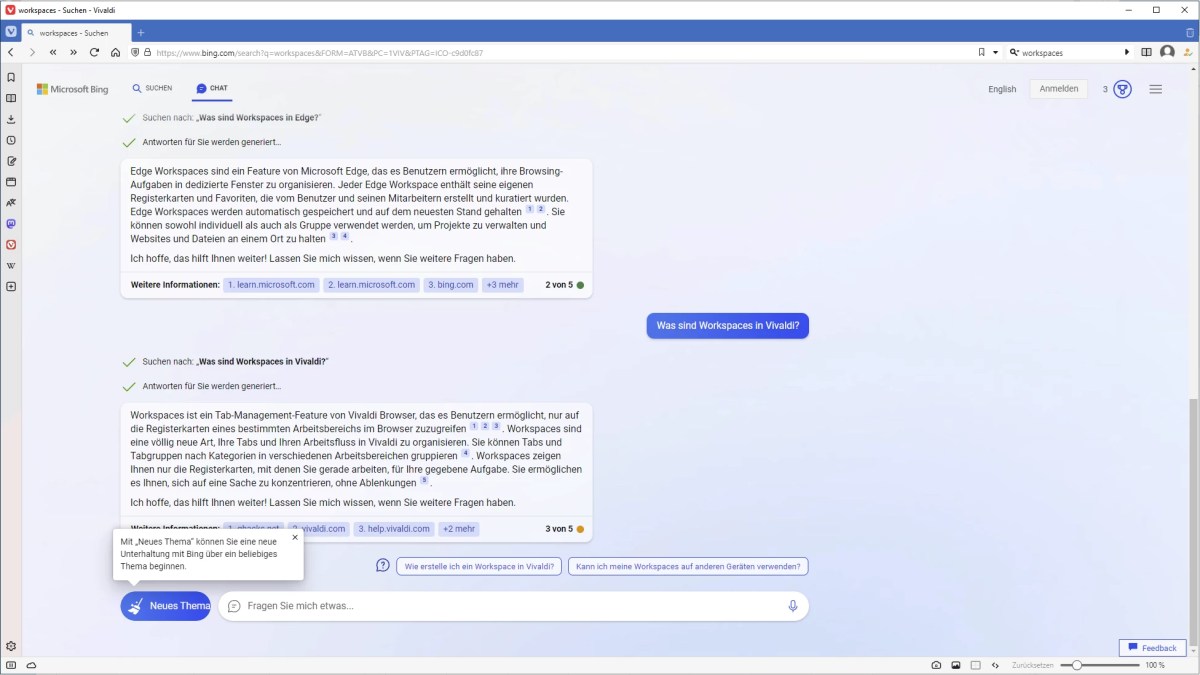
Task: Click the Microsoft Bing logo
Action: tap(72, 89)
